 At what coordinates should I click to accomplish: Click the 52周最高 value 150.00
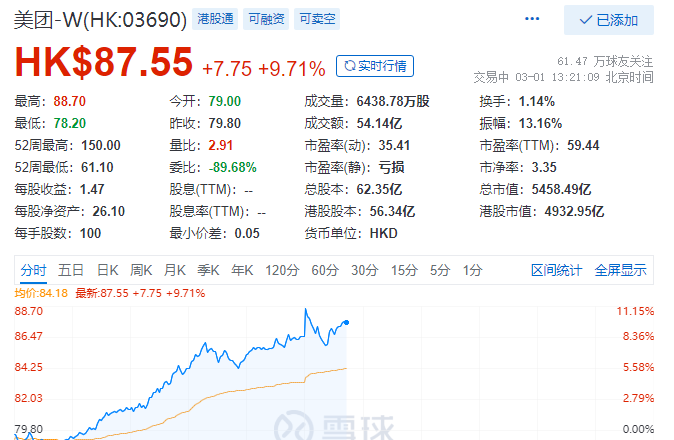101,145
